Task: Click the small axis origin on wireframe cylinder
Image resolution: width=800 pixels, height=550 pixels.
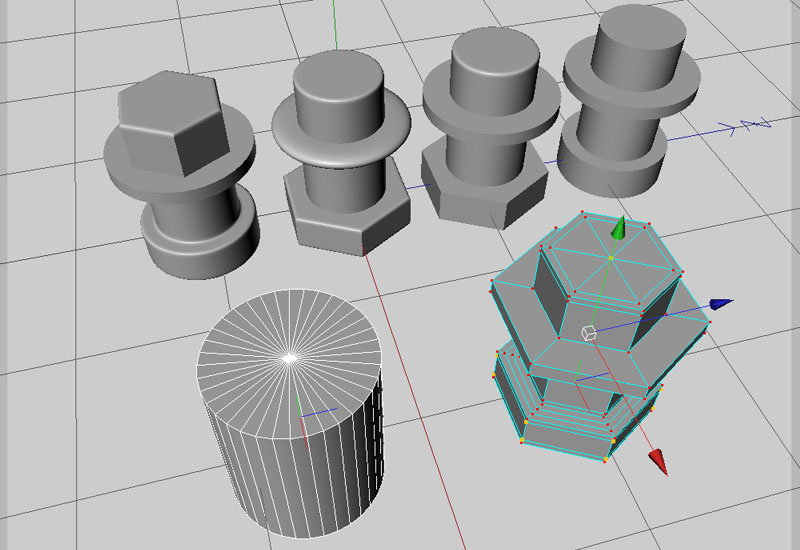Action: 302,415
